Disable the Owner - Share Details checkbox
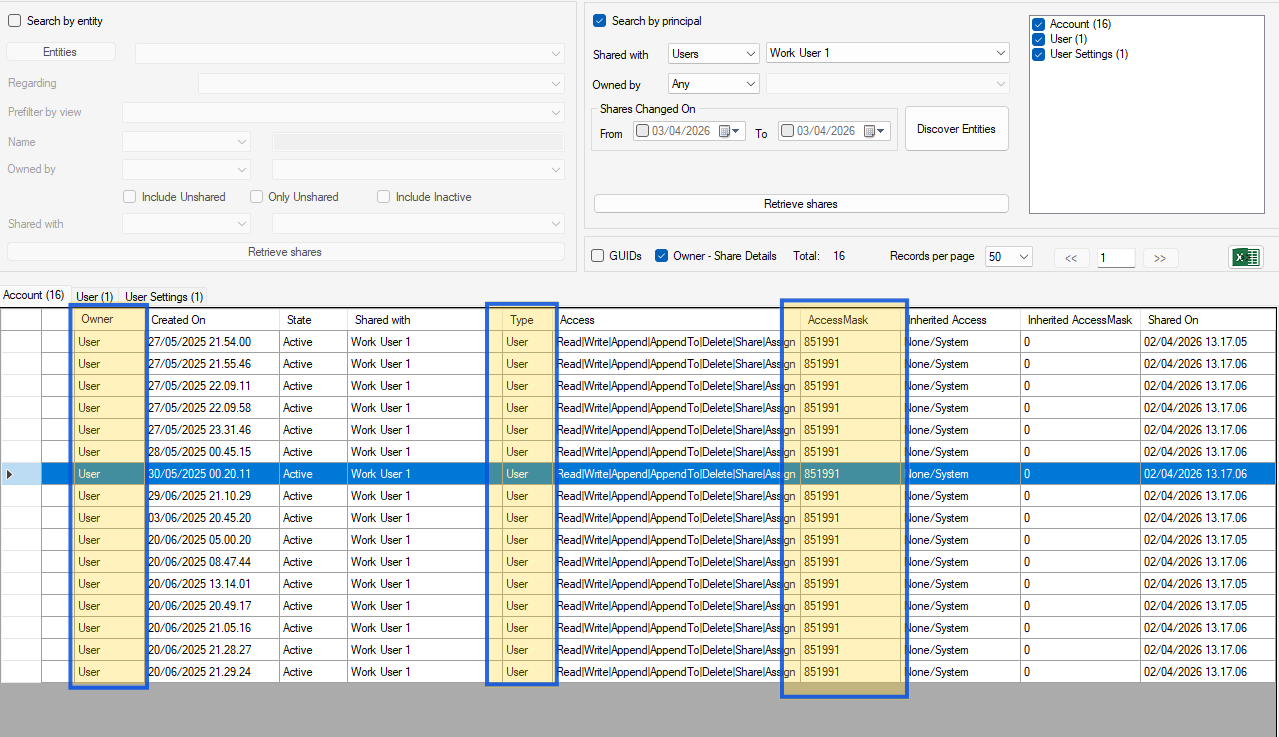 pyautogui.click(x=661, y=255)
